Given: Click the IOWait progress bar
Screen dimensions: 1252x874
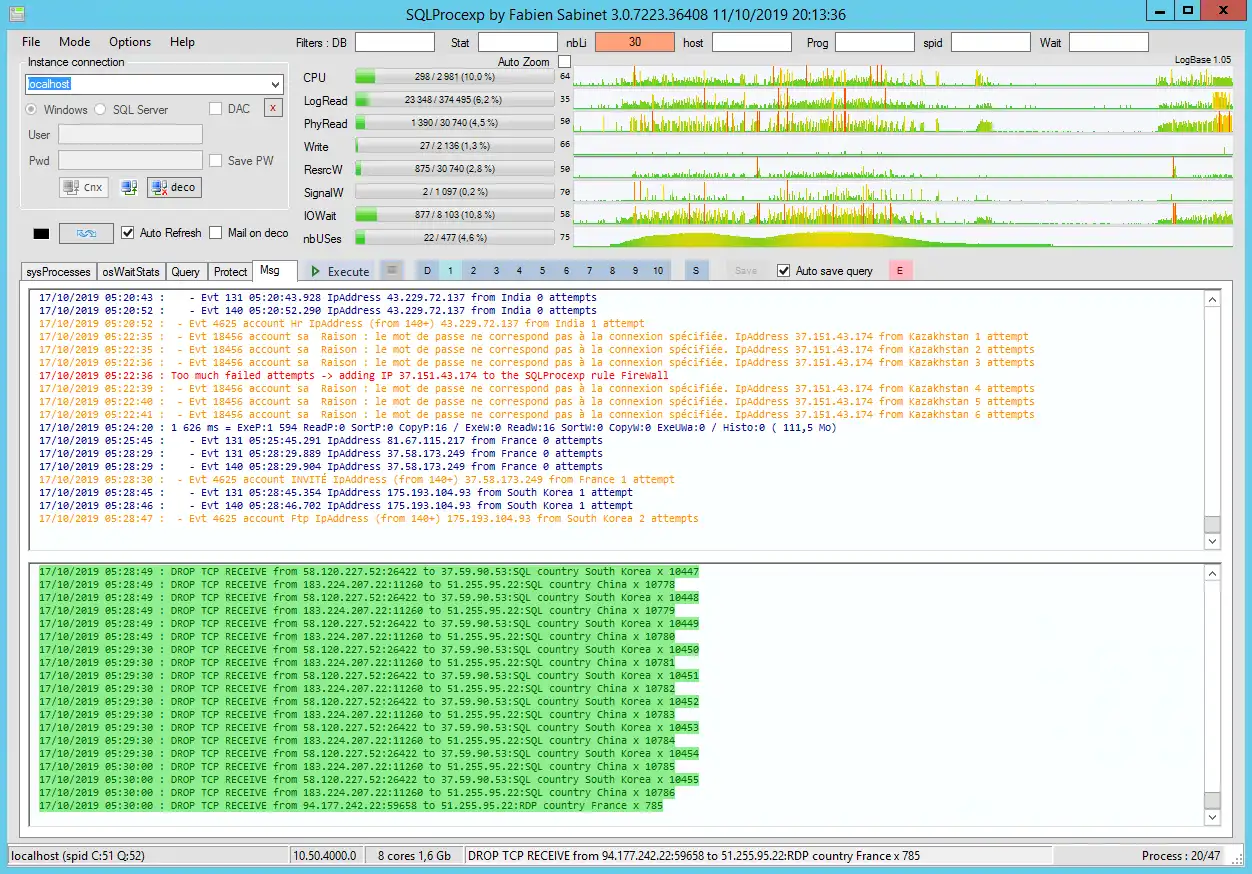Looking at the screenshot, I should point(454,215).
